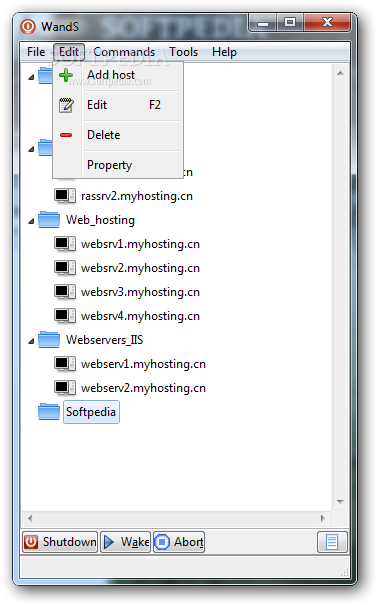Select host websrv1.myhosting.cn
Screen dimensions: 378x606
click(x=140, y=244)
